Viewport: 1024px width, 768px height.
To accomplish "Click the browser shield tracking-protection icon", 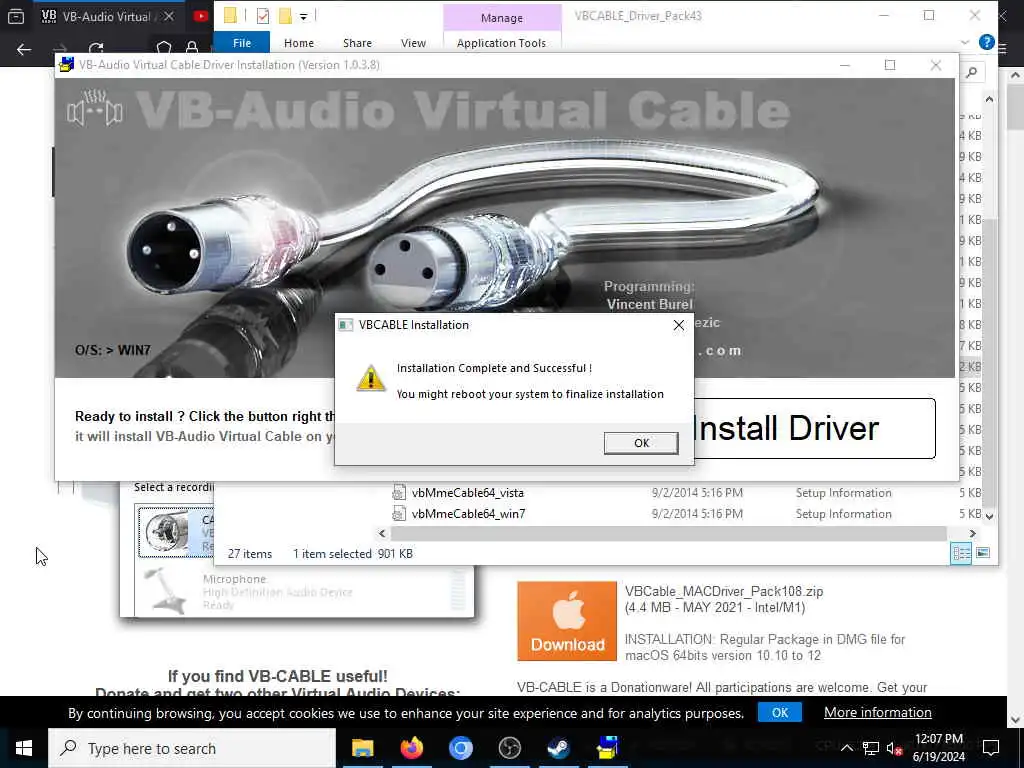I will point(163,48).
